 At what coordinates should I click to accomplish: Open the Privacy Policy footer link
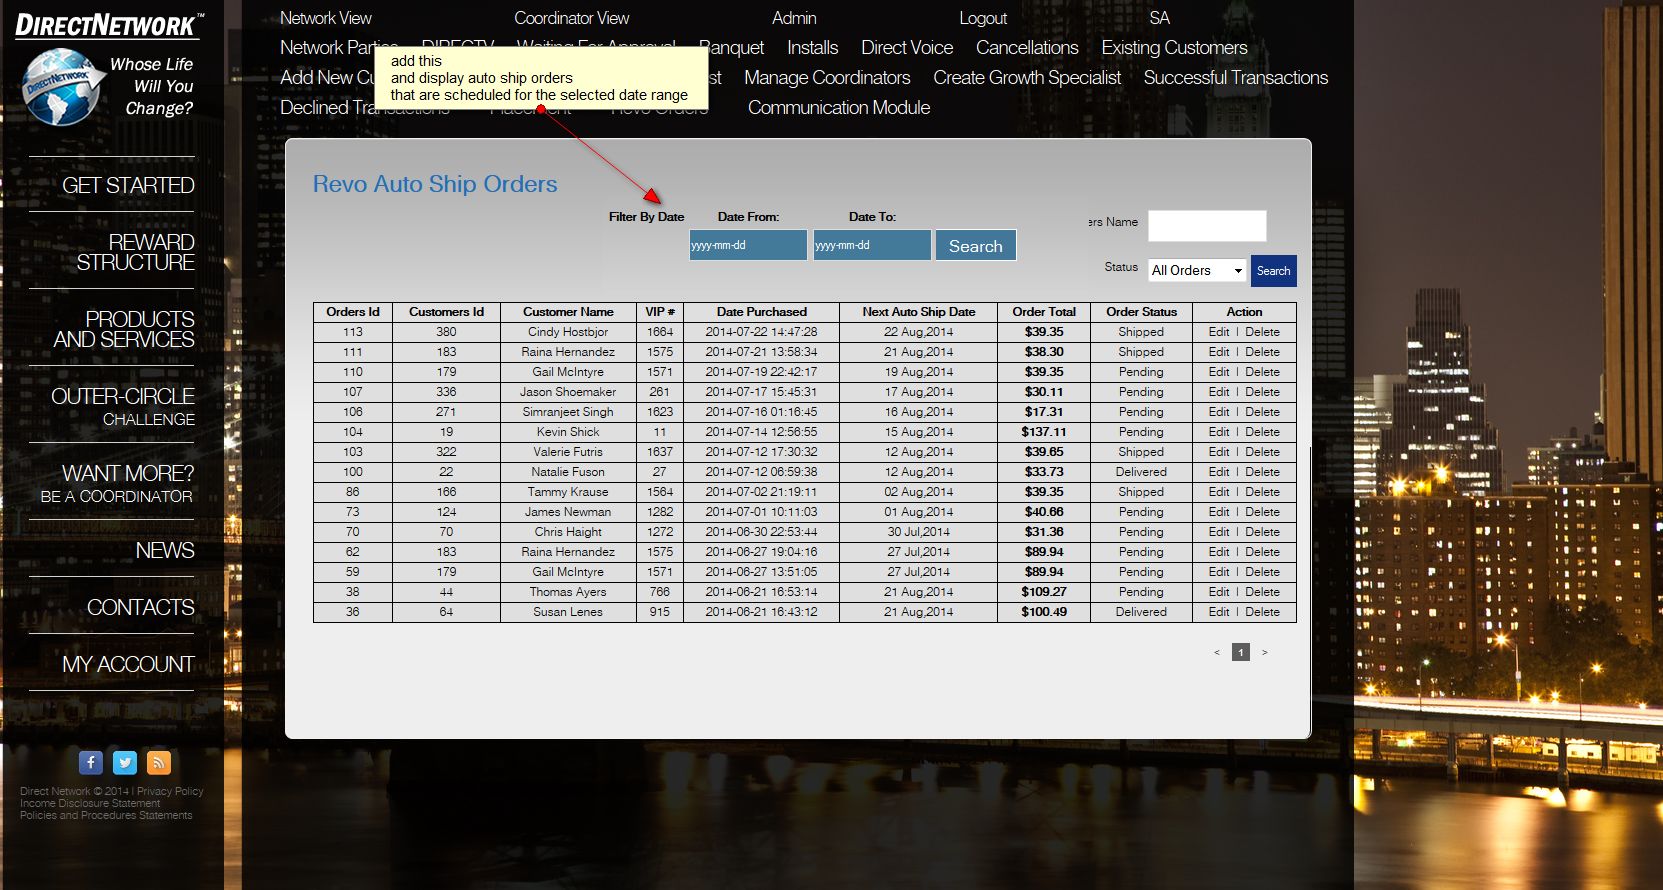tap(170, 791)
